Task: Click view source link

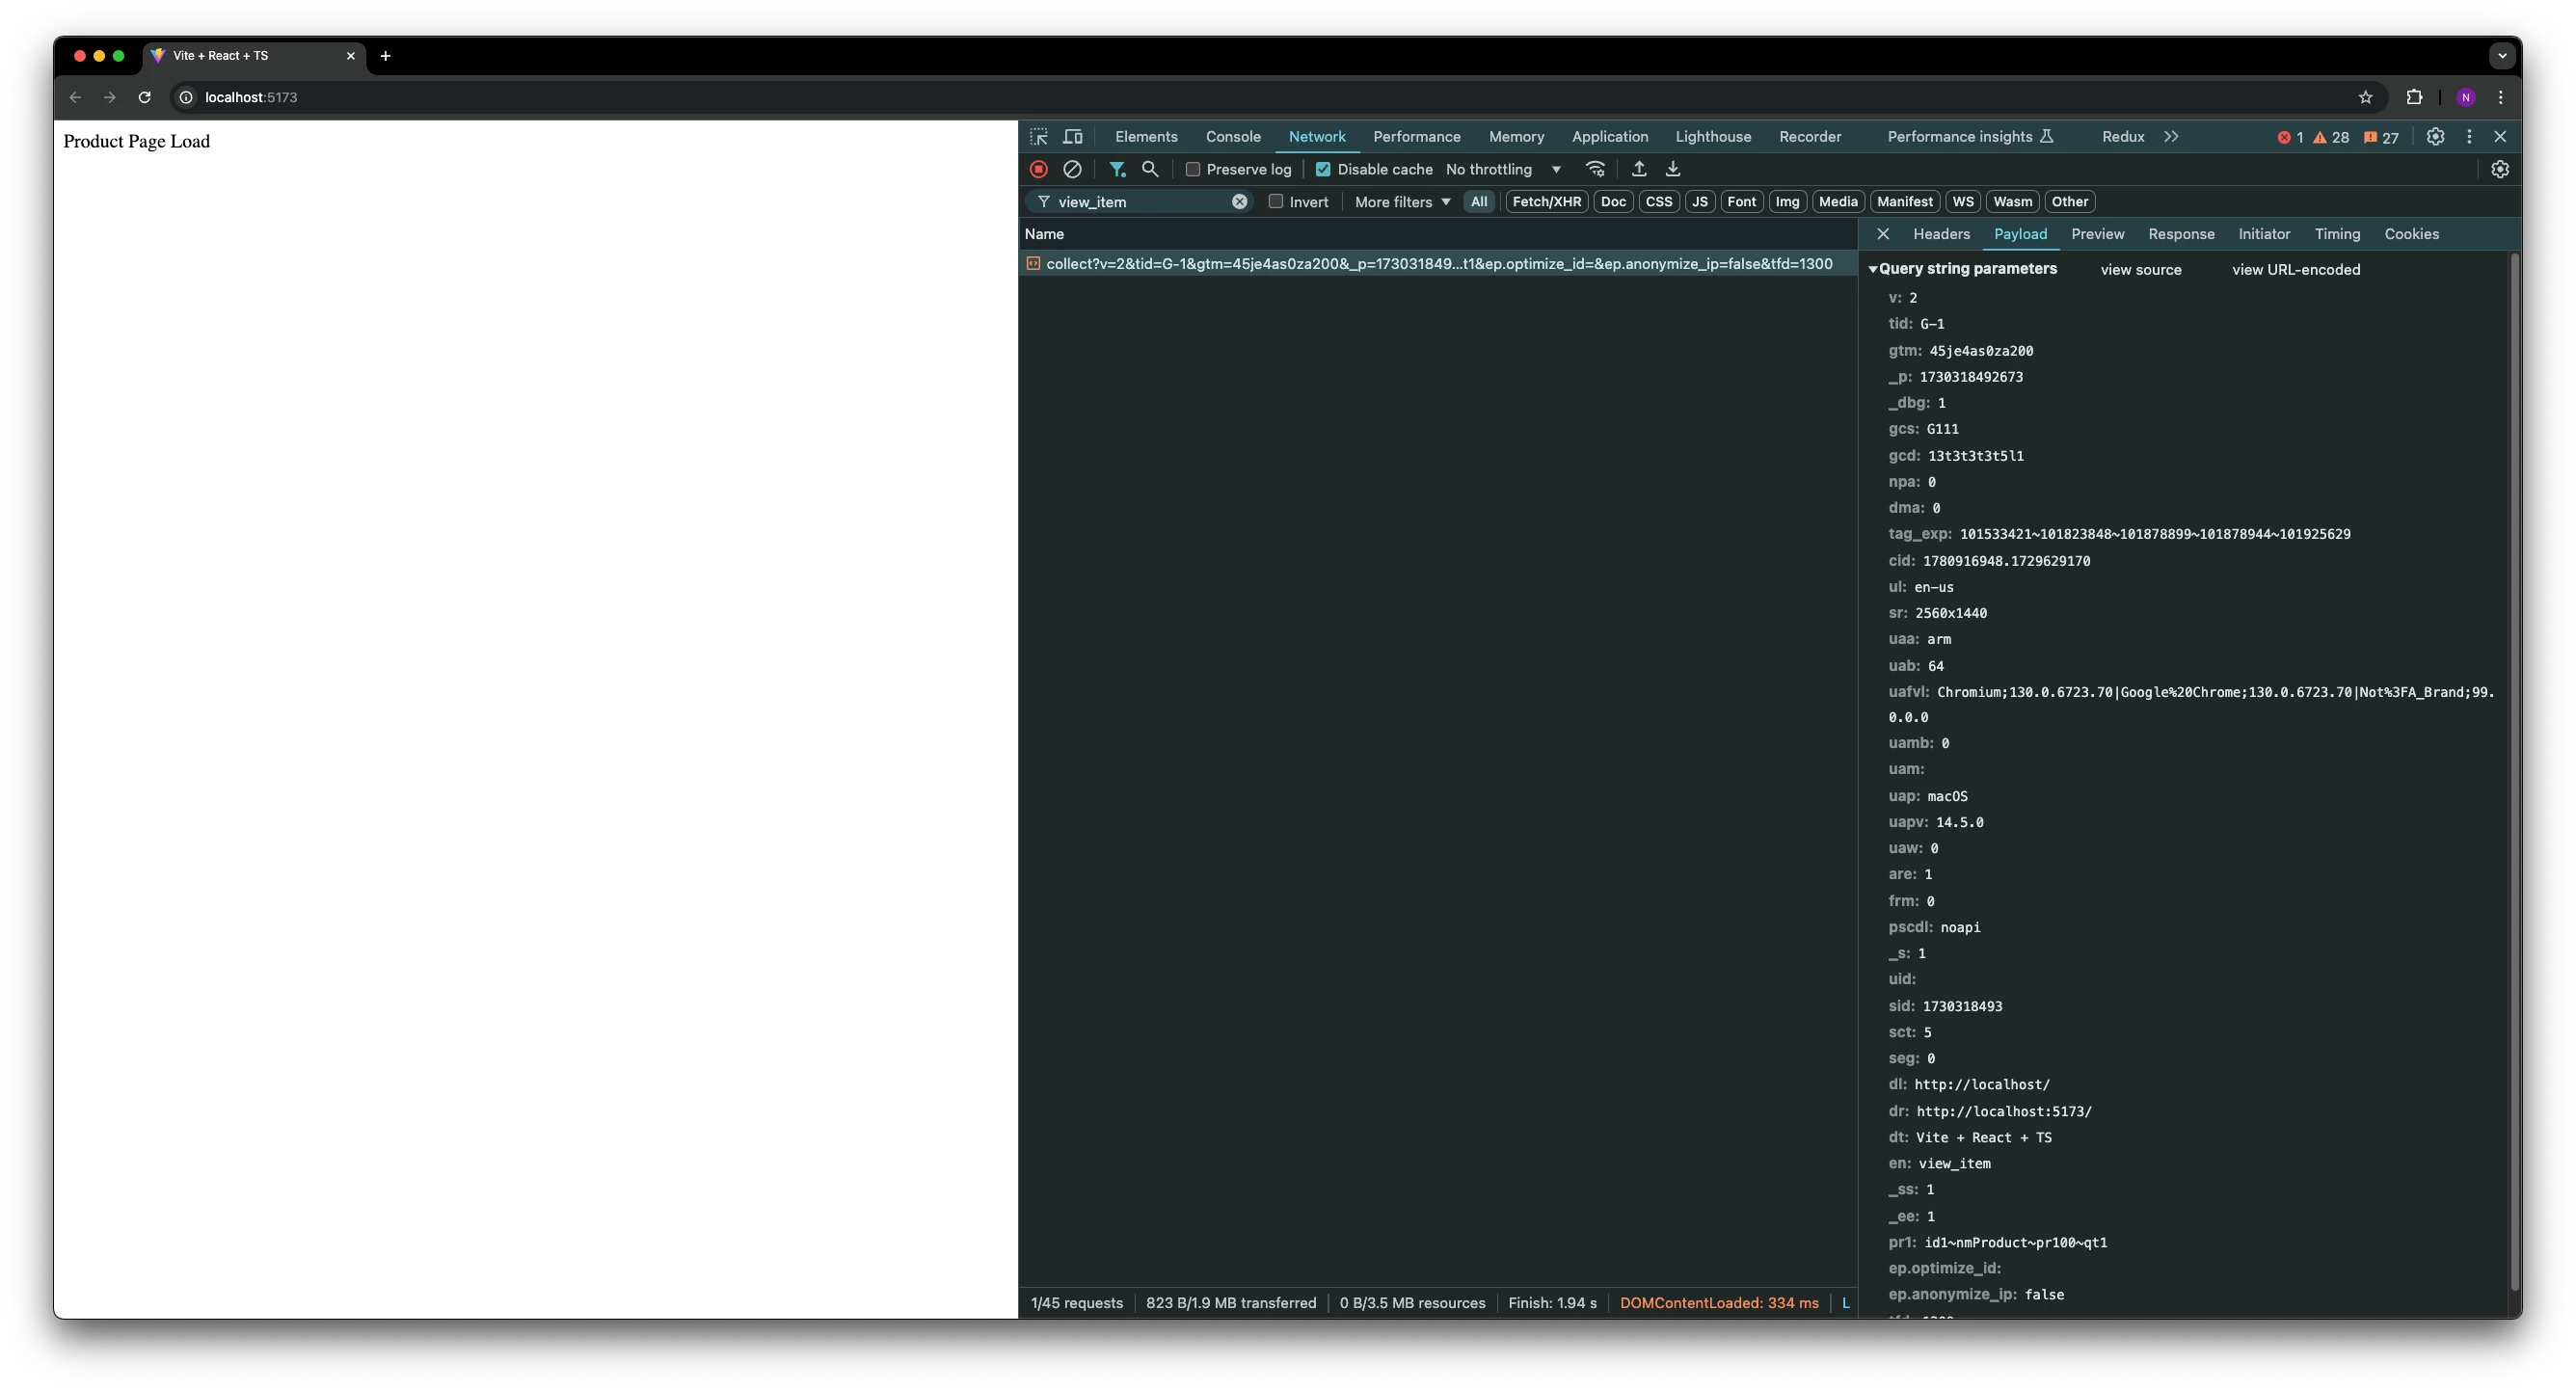Action: (2140, 270)
